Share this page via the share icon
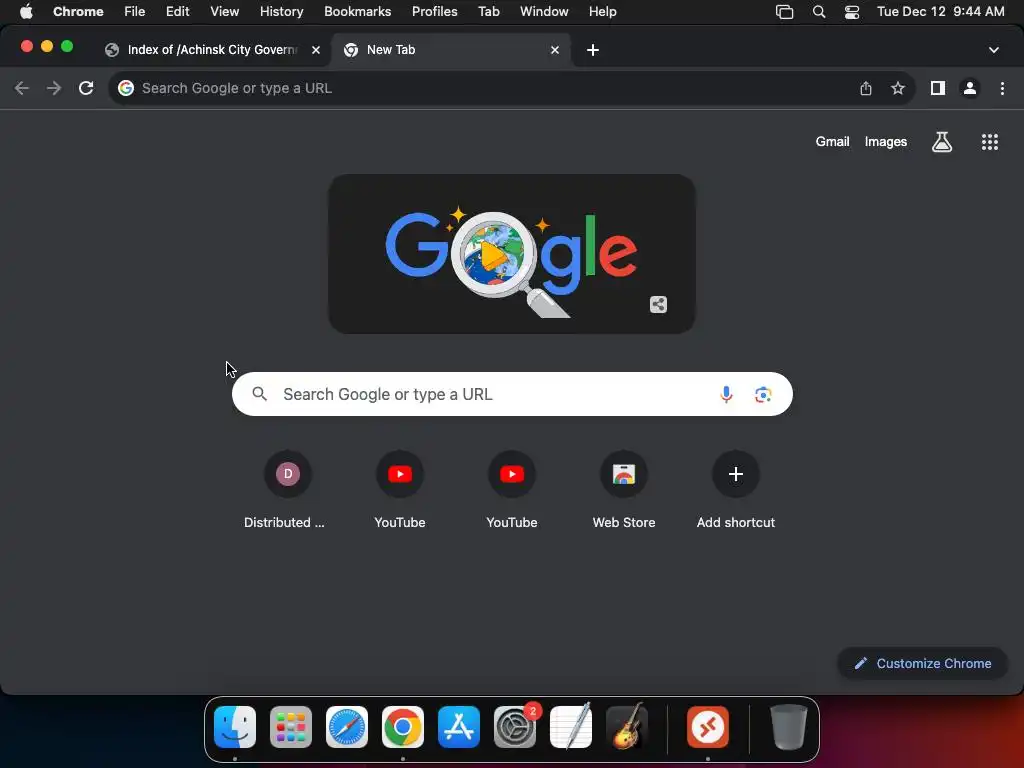This screenshot has width=1024, height=768. [866, 88]
